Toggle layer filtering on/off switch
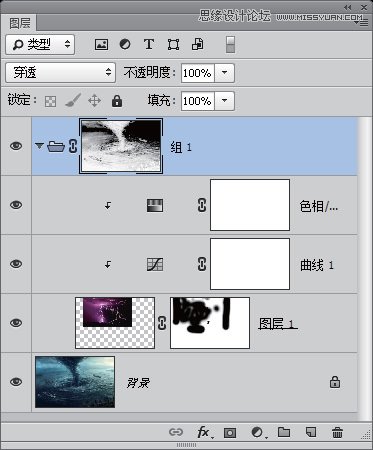Viewport: 373px width, 450px height. tap(230, 44)
